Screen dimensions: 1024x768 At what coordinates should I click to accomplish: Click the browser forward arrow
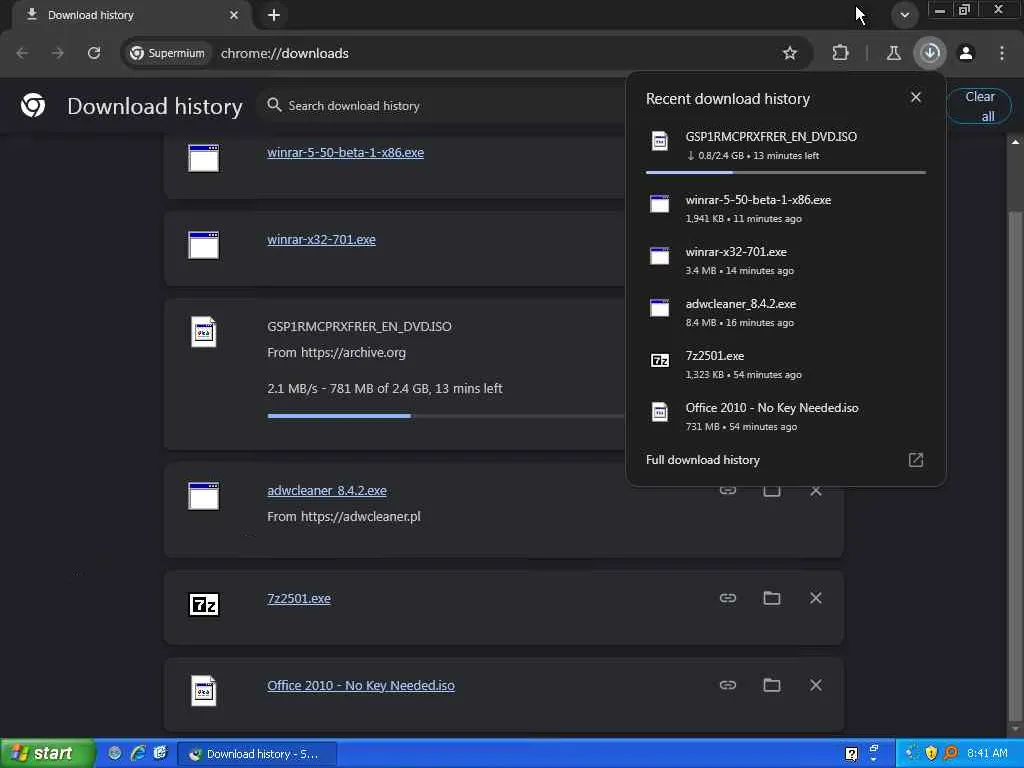point(58,53)
